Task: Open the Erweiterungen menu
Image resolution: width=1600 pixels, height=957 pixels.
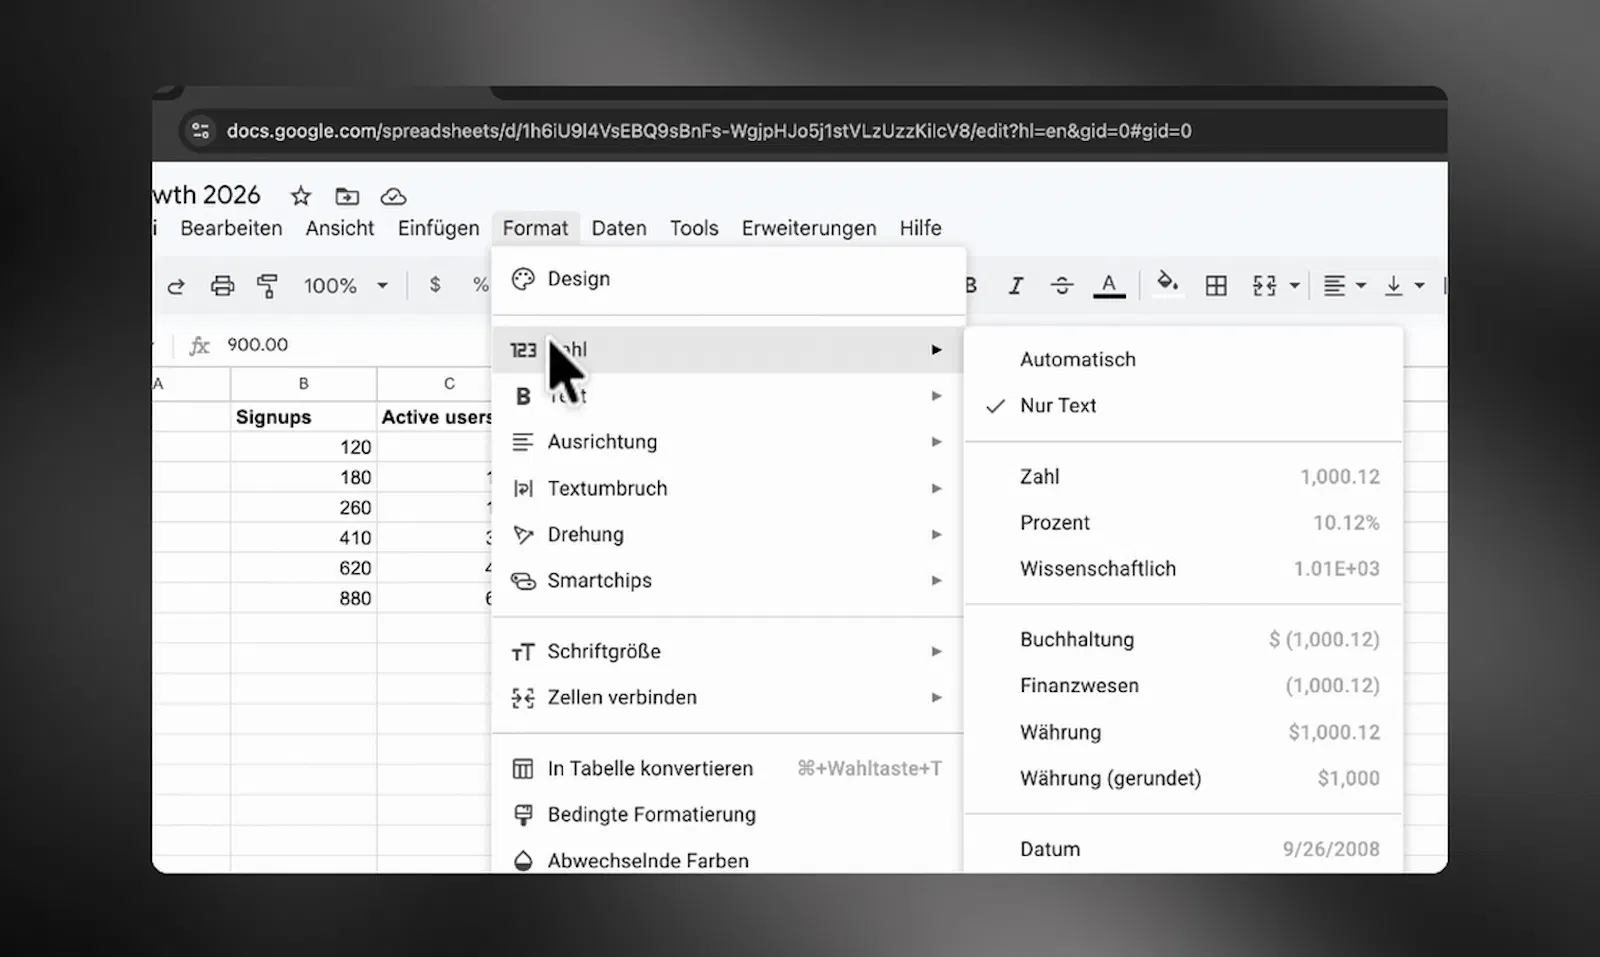Action: tap(809, 228)
